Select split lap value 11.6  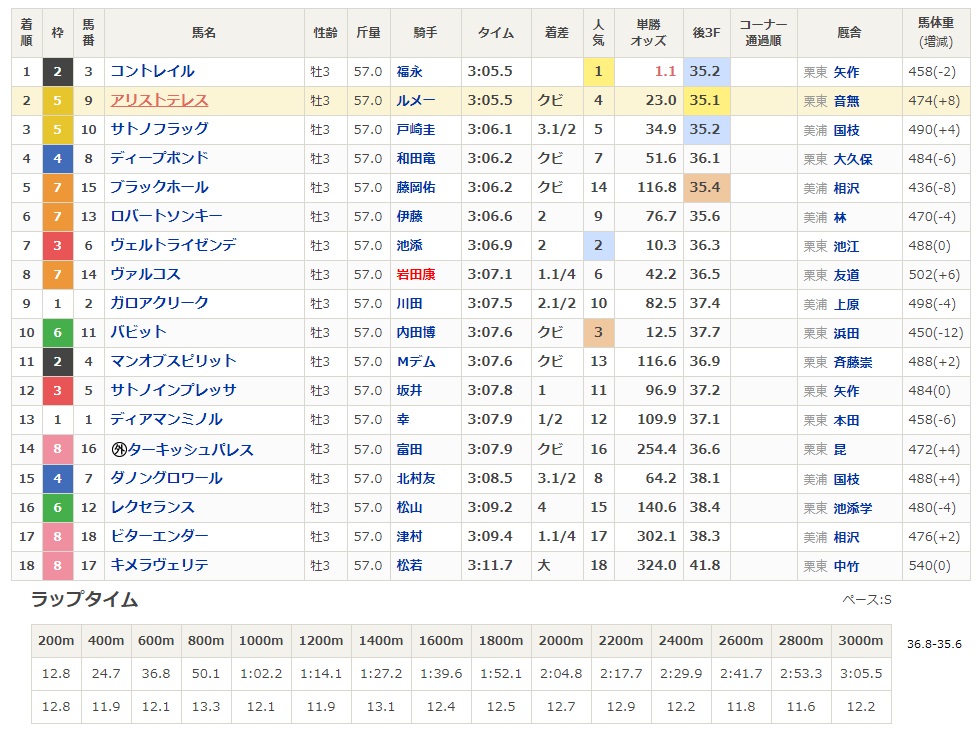coord(800,707)
